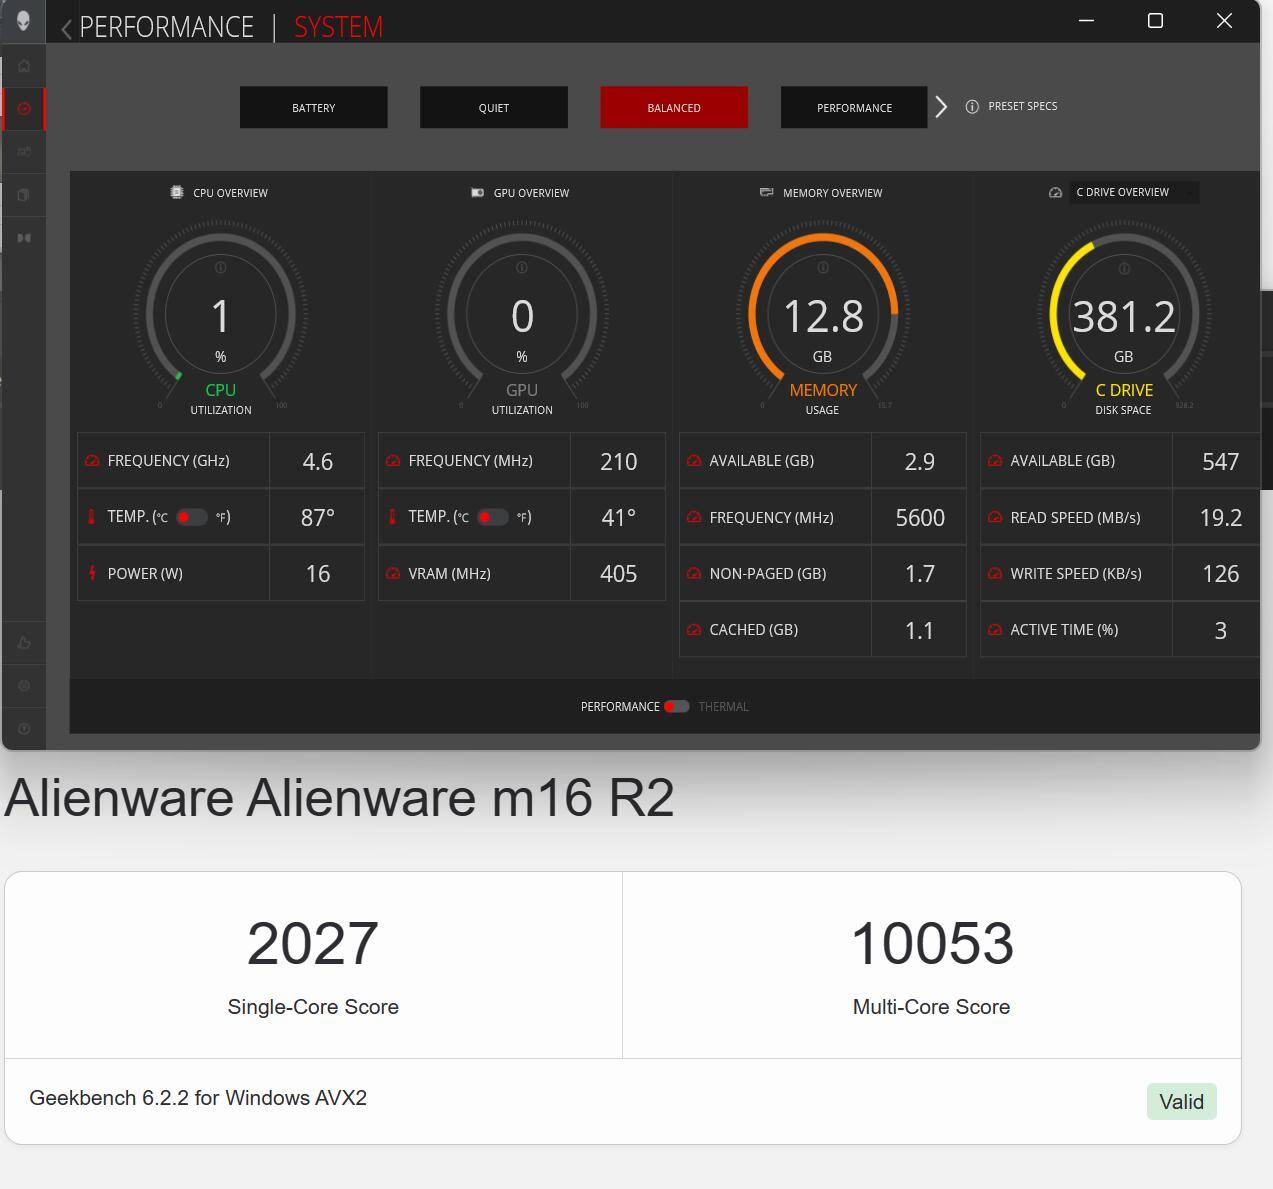Open Preset Specs information
The height and width of the screenshot is (1189, 1273).
tap(1012, 106)
